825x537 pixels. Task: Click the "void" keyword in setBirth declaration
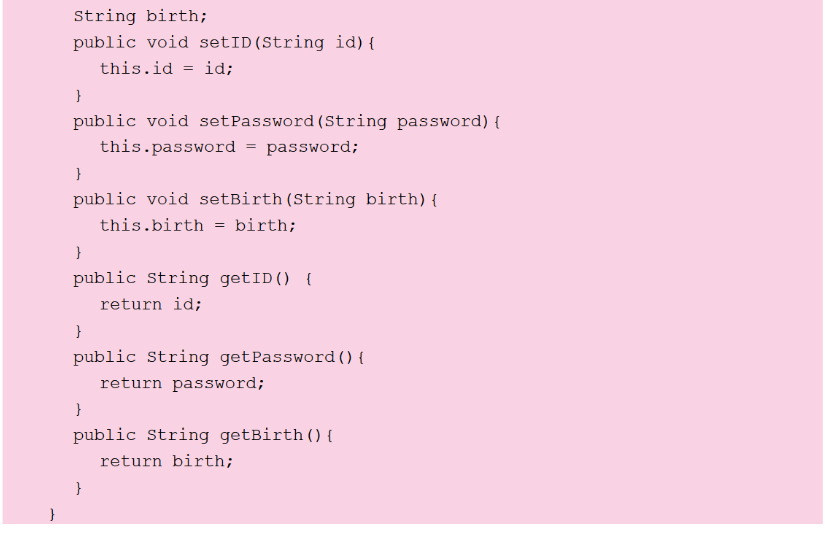(x=167, y=199)
